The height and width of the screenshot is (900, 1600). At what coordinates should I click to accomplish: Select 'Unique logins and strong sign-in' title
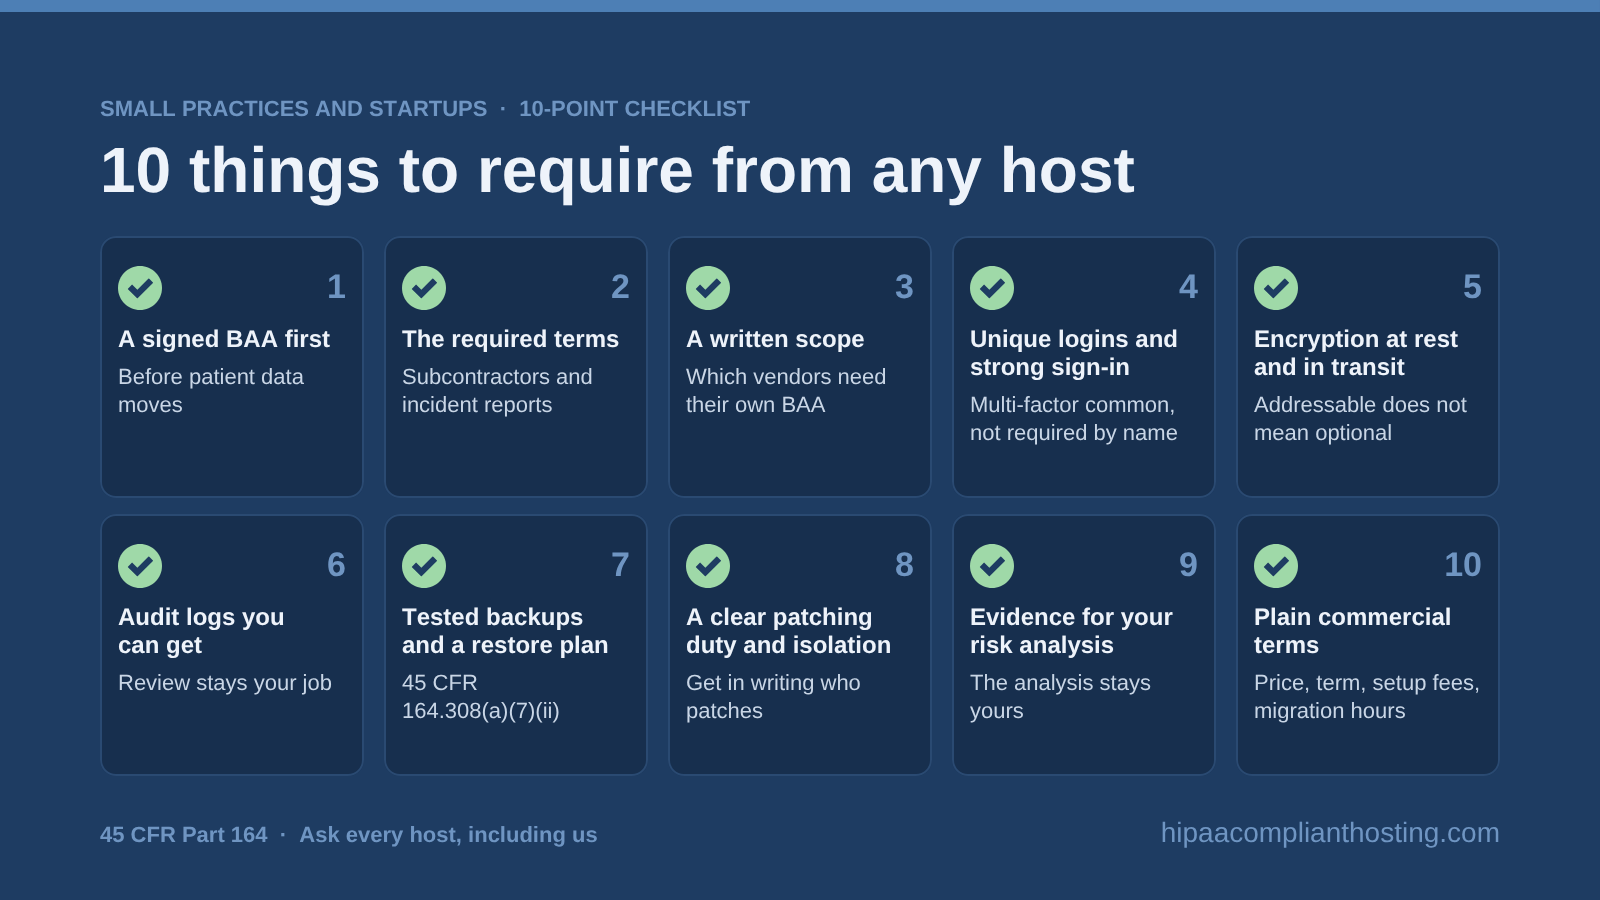[x=1074, y=353]
